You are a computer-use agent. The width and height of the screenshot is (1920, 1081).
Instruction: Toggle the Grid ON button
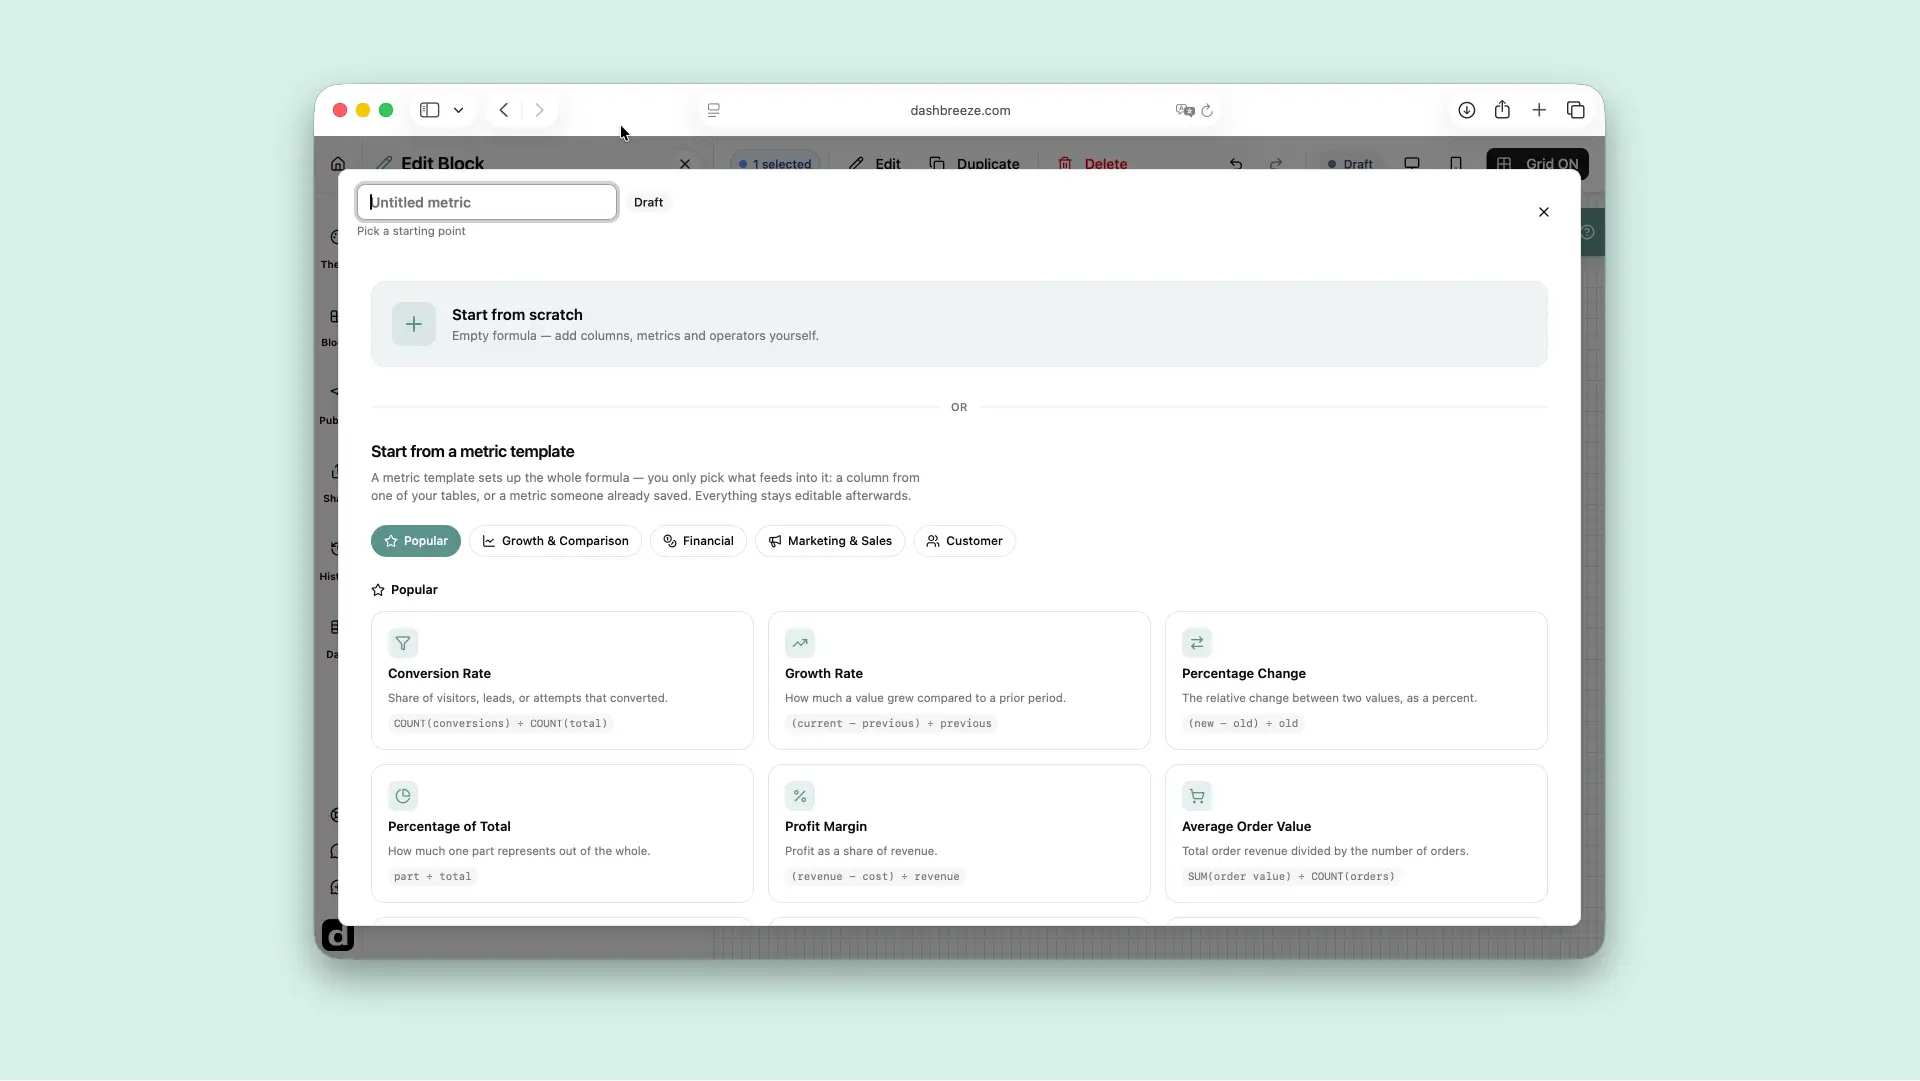1537,163
